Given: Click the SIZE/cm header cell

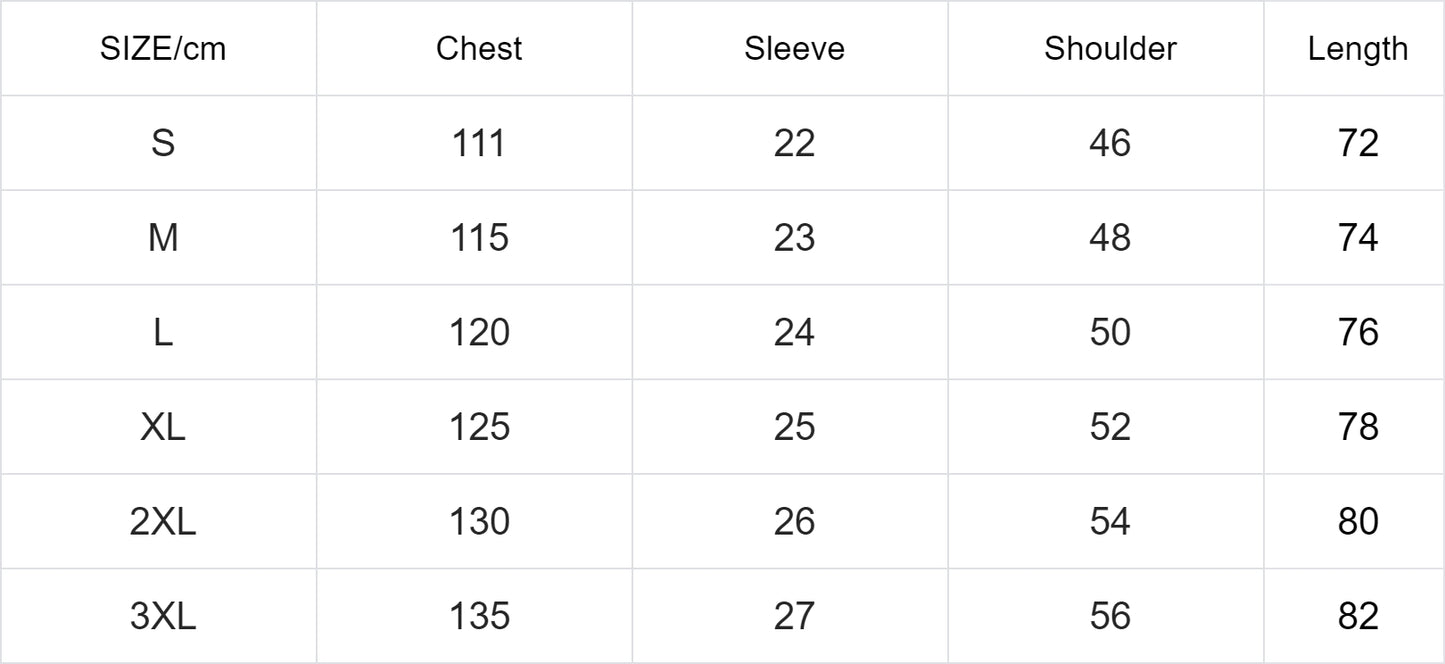Looking at the screenshot, I should [163, 49].
